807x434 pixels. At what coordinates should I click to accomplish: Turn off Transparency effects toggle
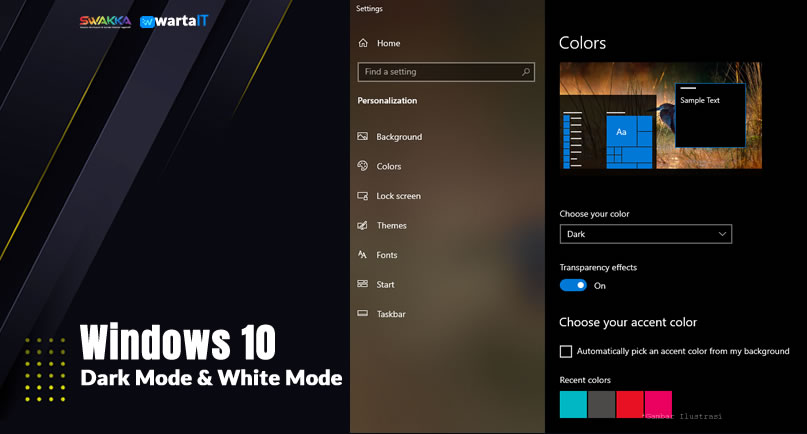click(x=573, y=285)
